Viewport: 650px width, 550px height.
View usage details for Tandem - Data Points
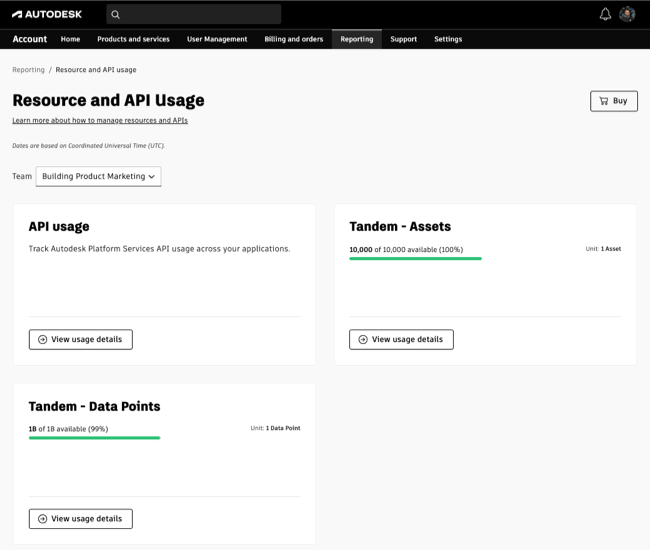point(81,519)
